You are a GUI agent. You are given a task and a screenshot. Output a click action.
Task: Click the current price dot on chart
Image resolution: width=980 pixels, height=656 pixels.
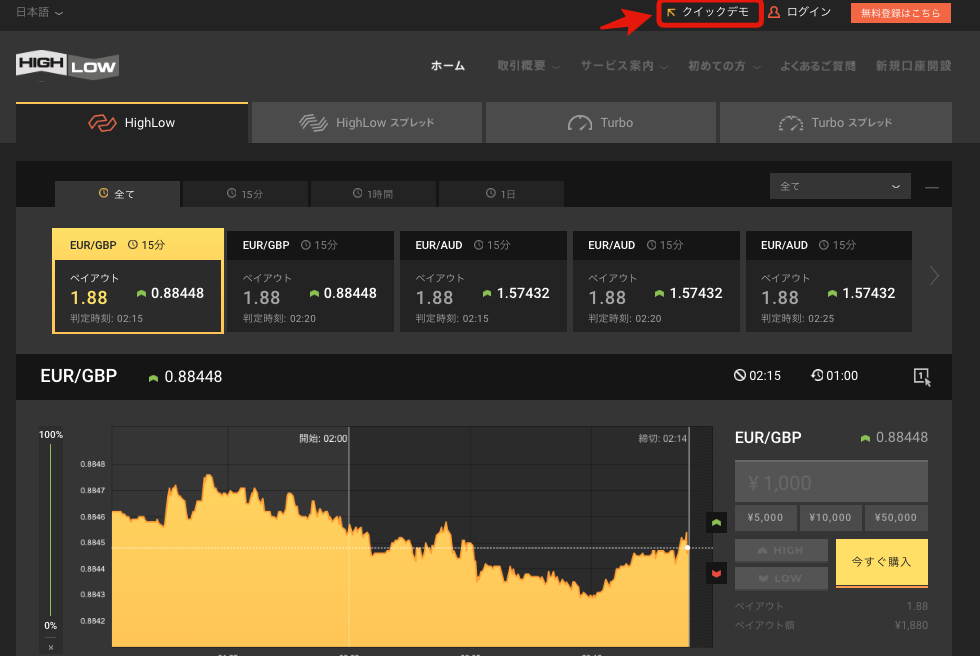coord(688,548)
